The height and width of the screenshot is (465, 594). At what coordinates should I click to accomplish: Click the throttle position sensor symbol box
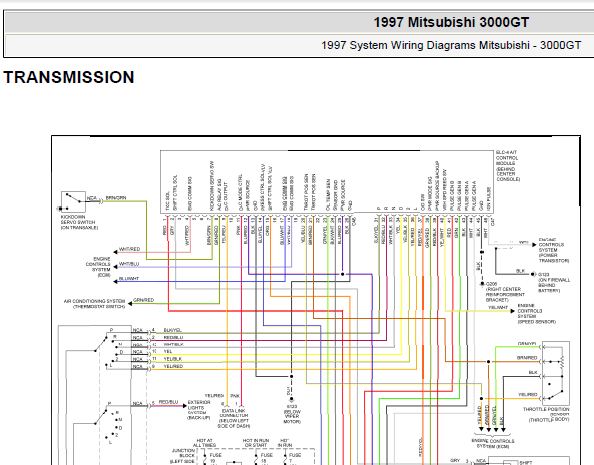click(556, 373)
